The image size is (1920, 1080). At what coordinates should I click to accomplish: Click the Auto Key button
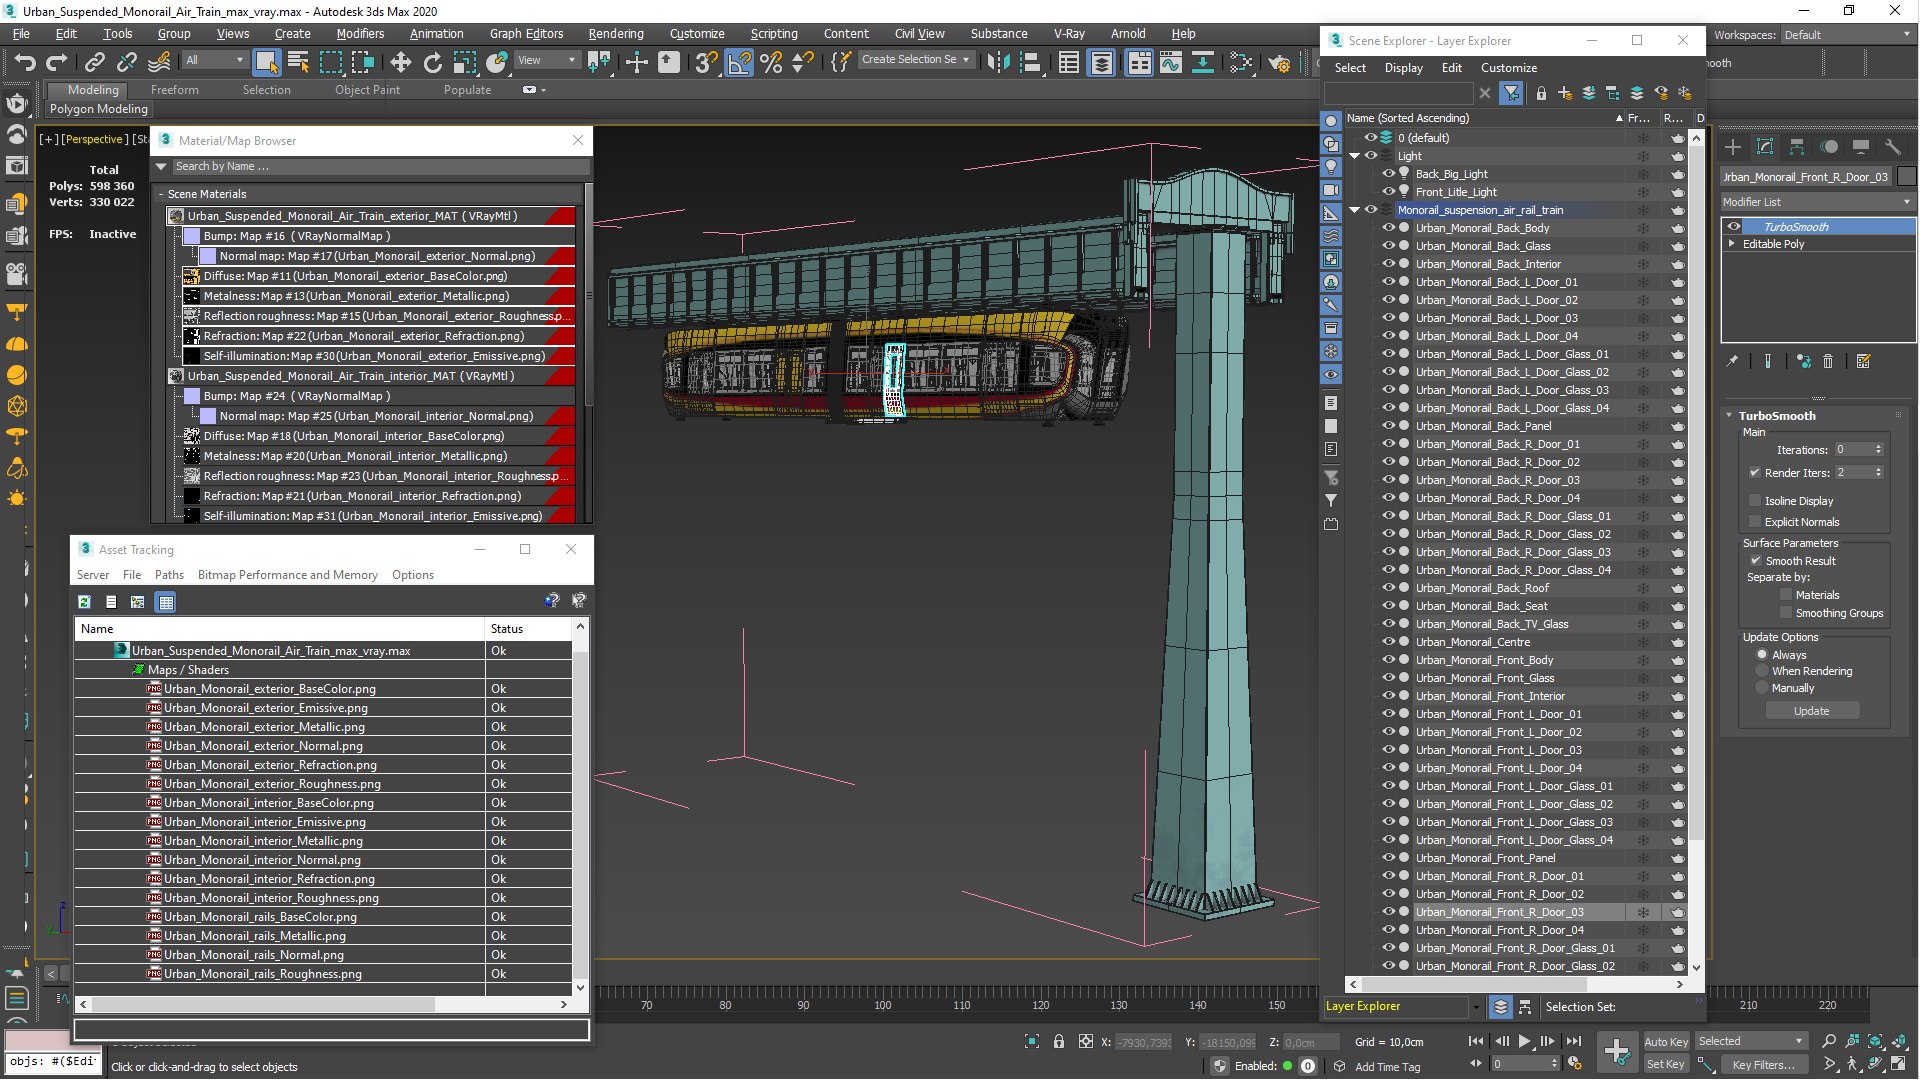[1666, 1042]
